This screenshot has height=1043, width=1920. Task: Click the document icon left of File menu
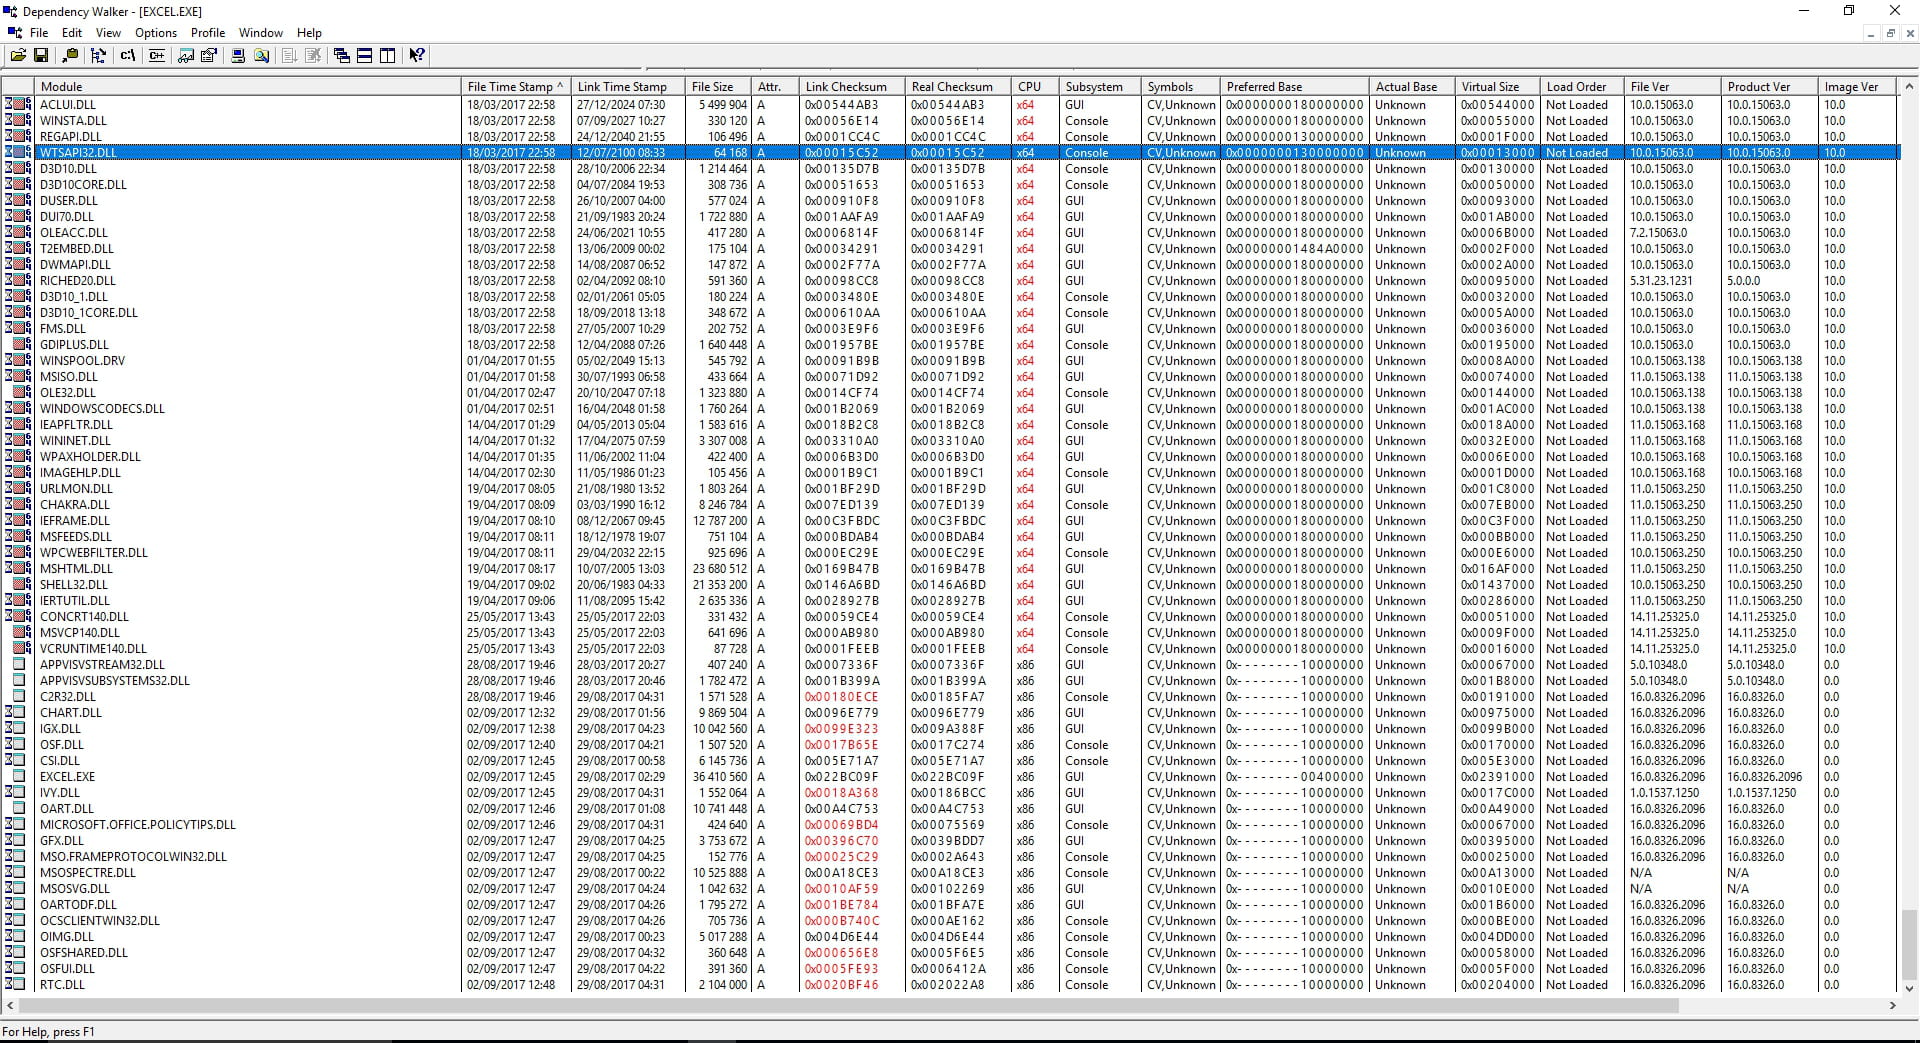pyautogui.click(x=14, y=33)
